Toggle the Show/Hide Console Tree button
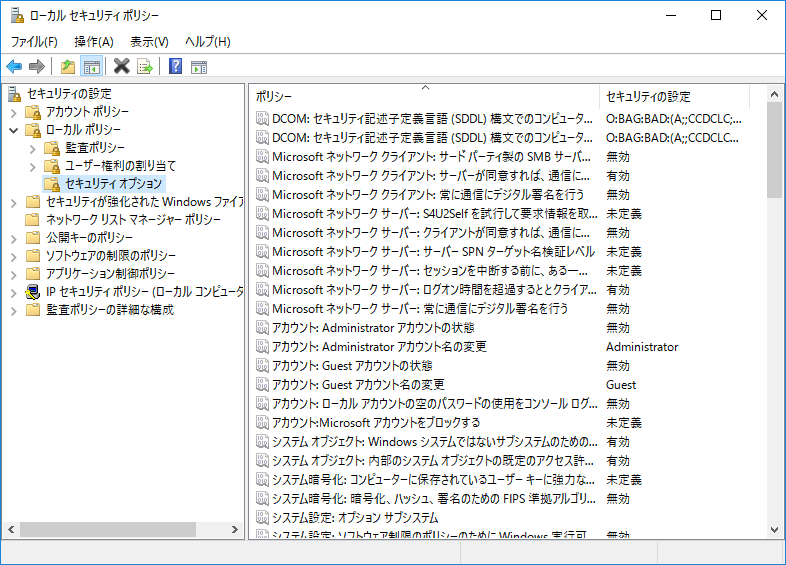Image resolution: width=786 pixels, height=565 pixels. tap(91, 67)
